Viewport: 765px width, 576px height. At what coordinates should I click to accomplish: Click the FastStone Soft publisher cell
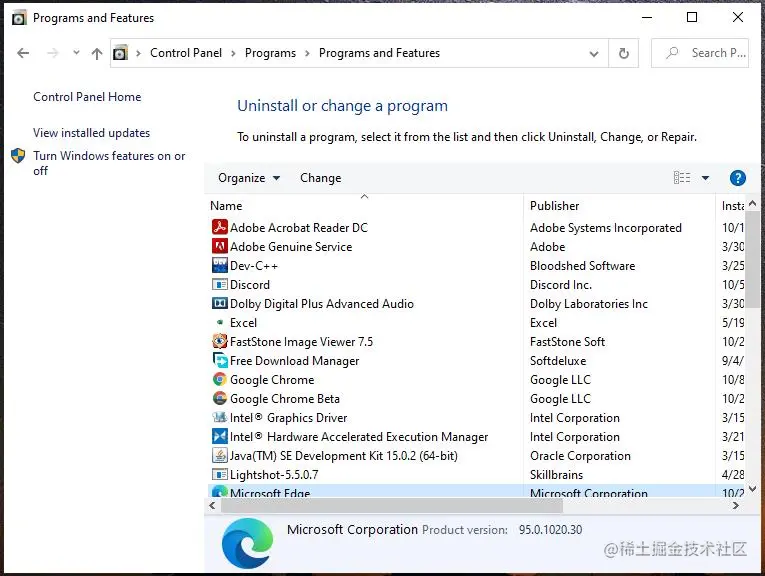tap(567, 341)
